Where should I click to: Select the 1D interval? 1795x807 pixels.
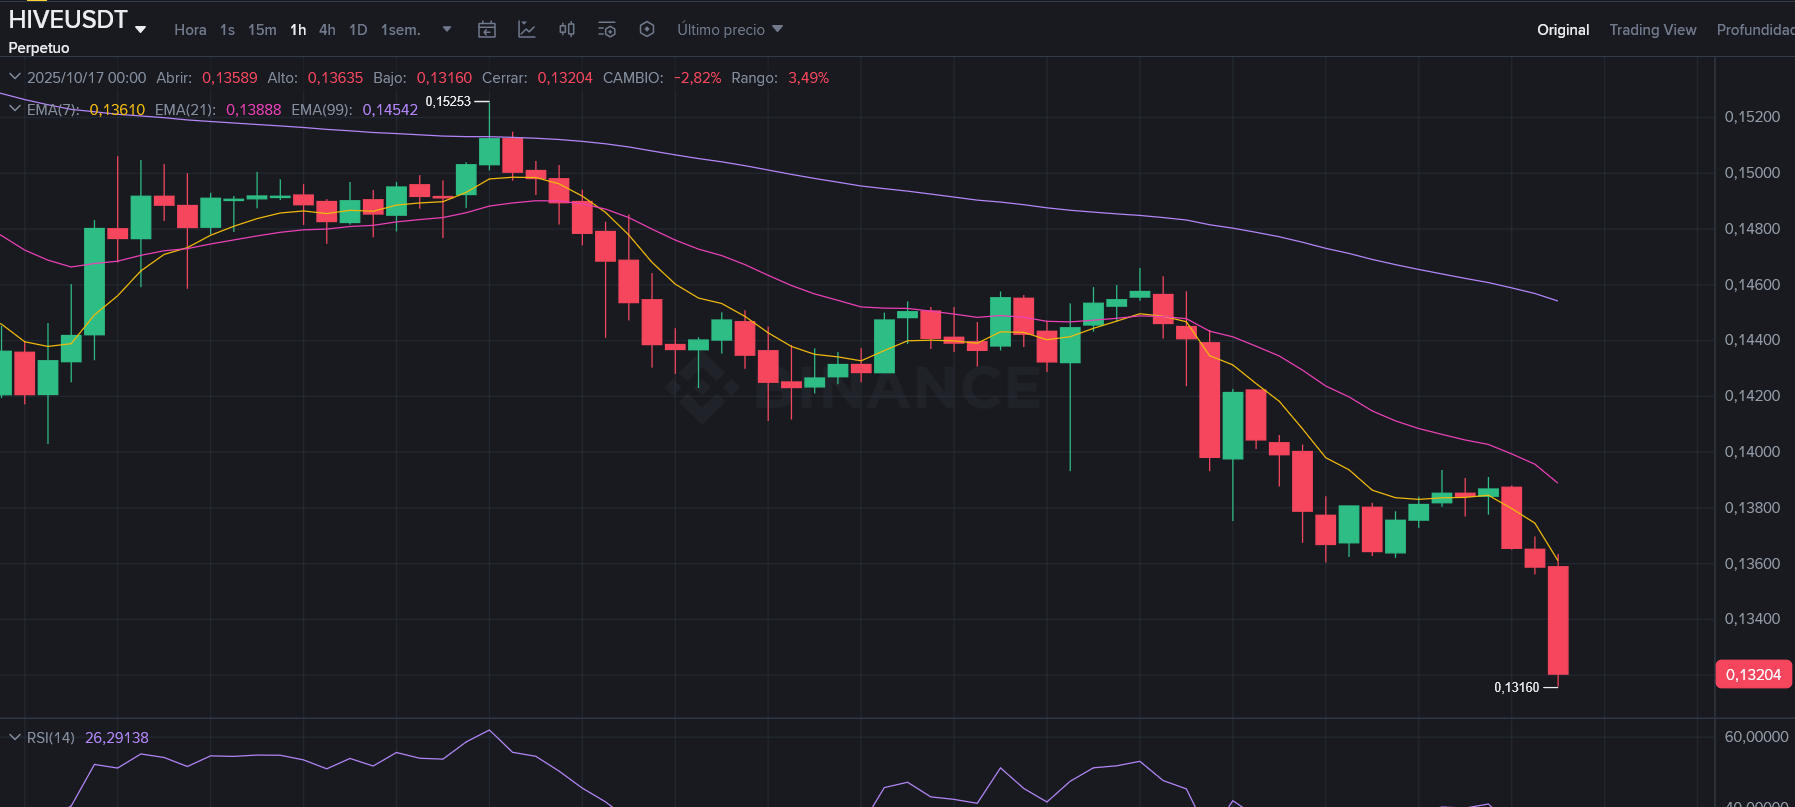(358, 30)
